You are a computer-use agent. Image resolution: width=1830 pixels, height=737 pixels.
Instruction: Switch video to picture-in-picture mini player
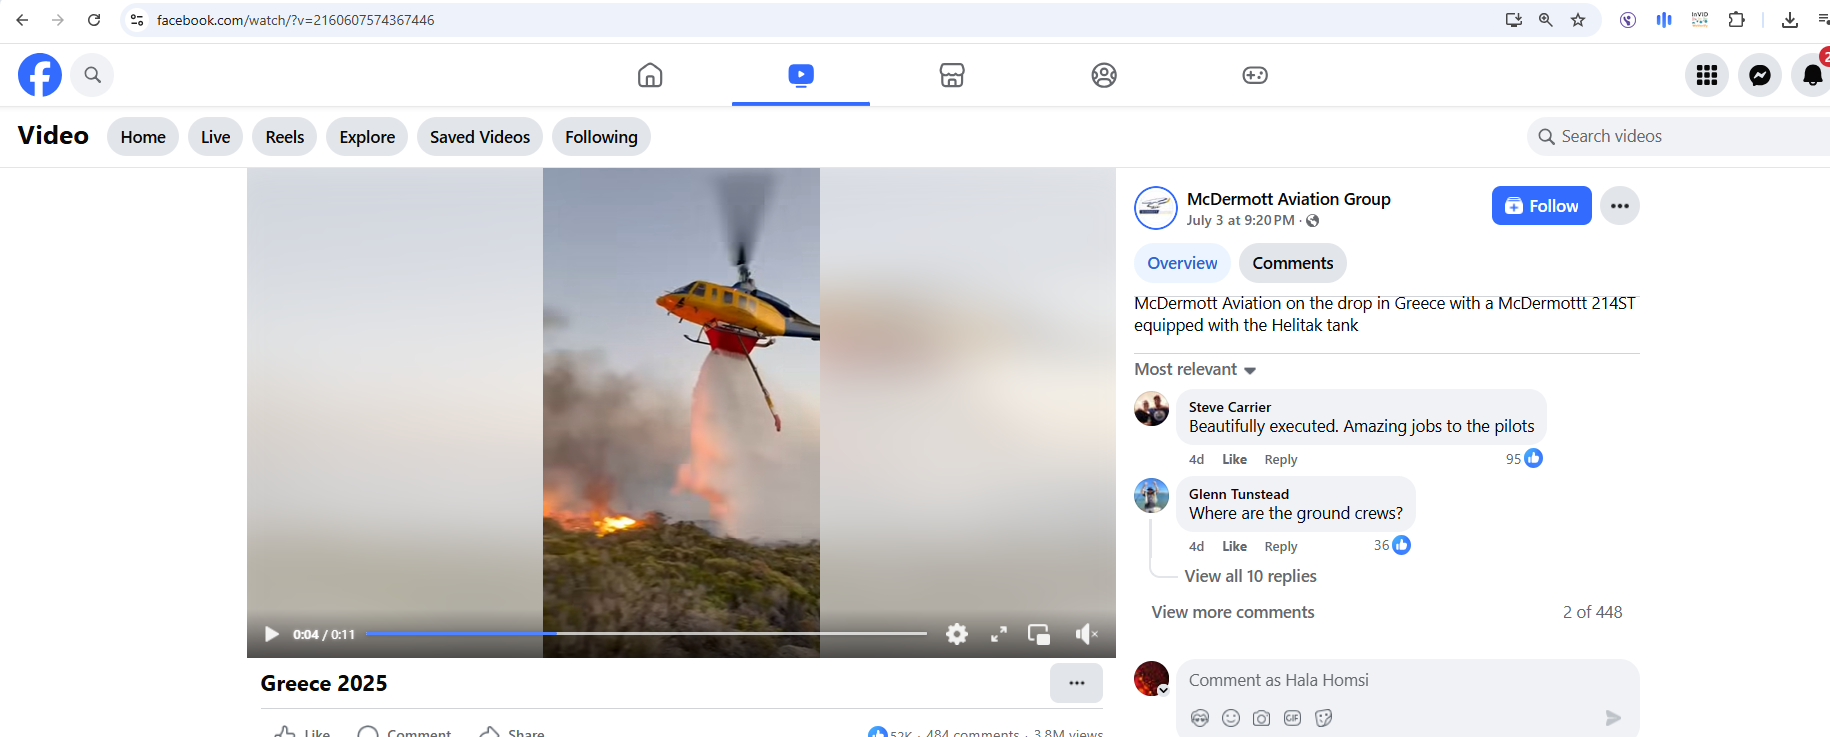point(1039,634)
